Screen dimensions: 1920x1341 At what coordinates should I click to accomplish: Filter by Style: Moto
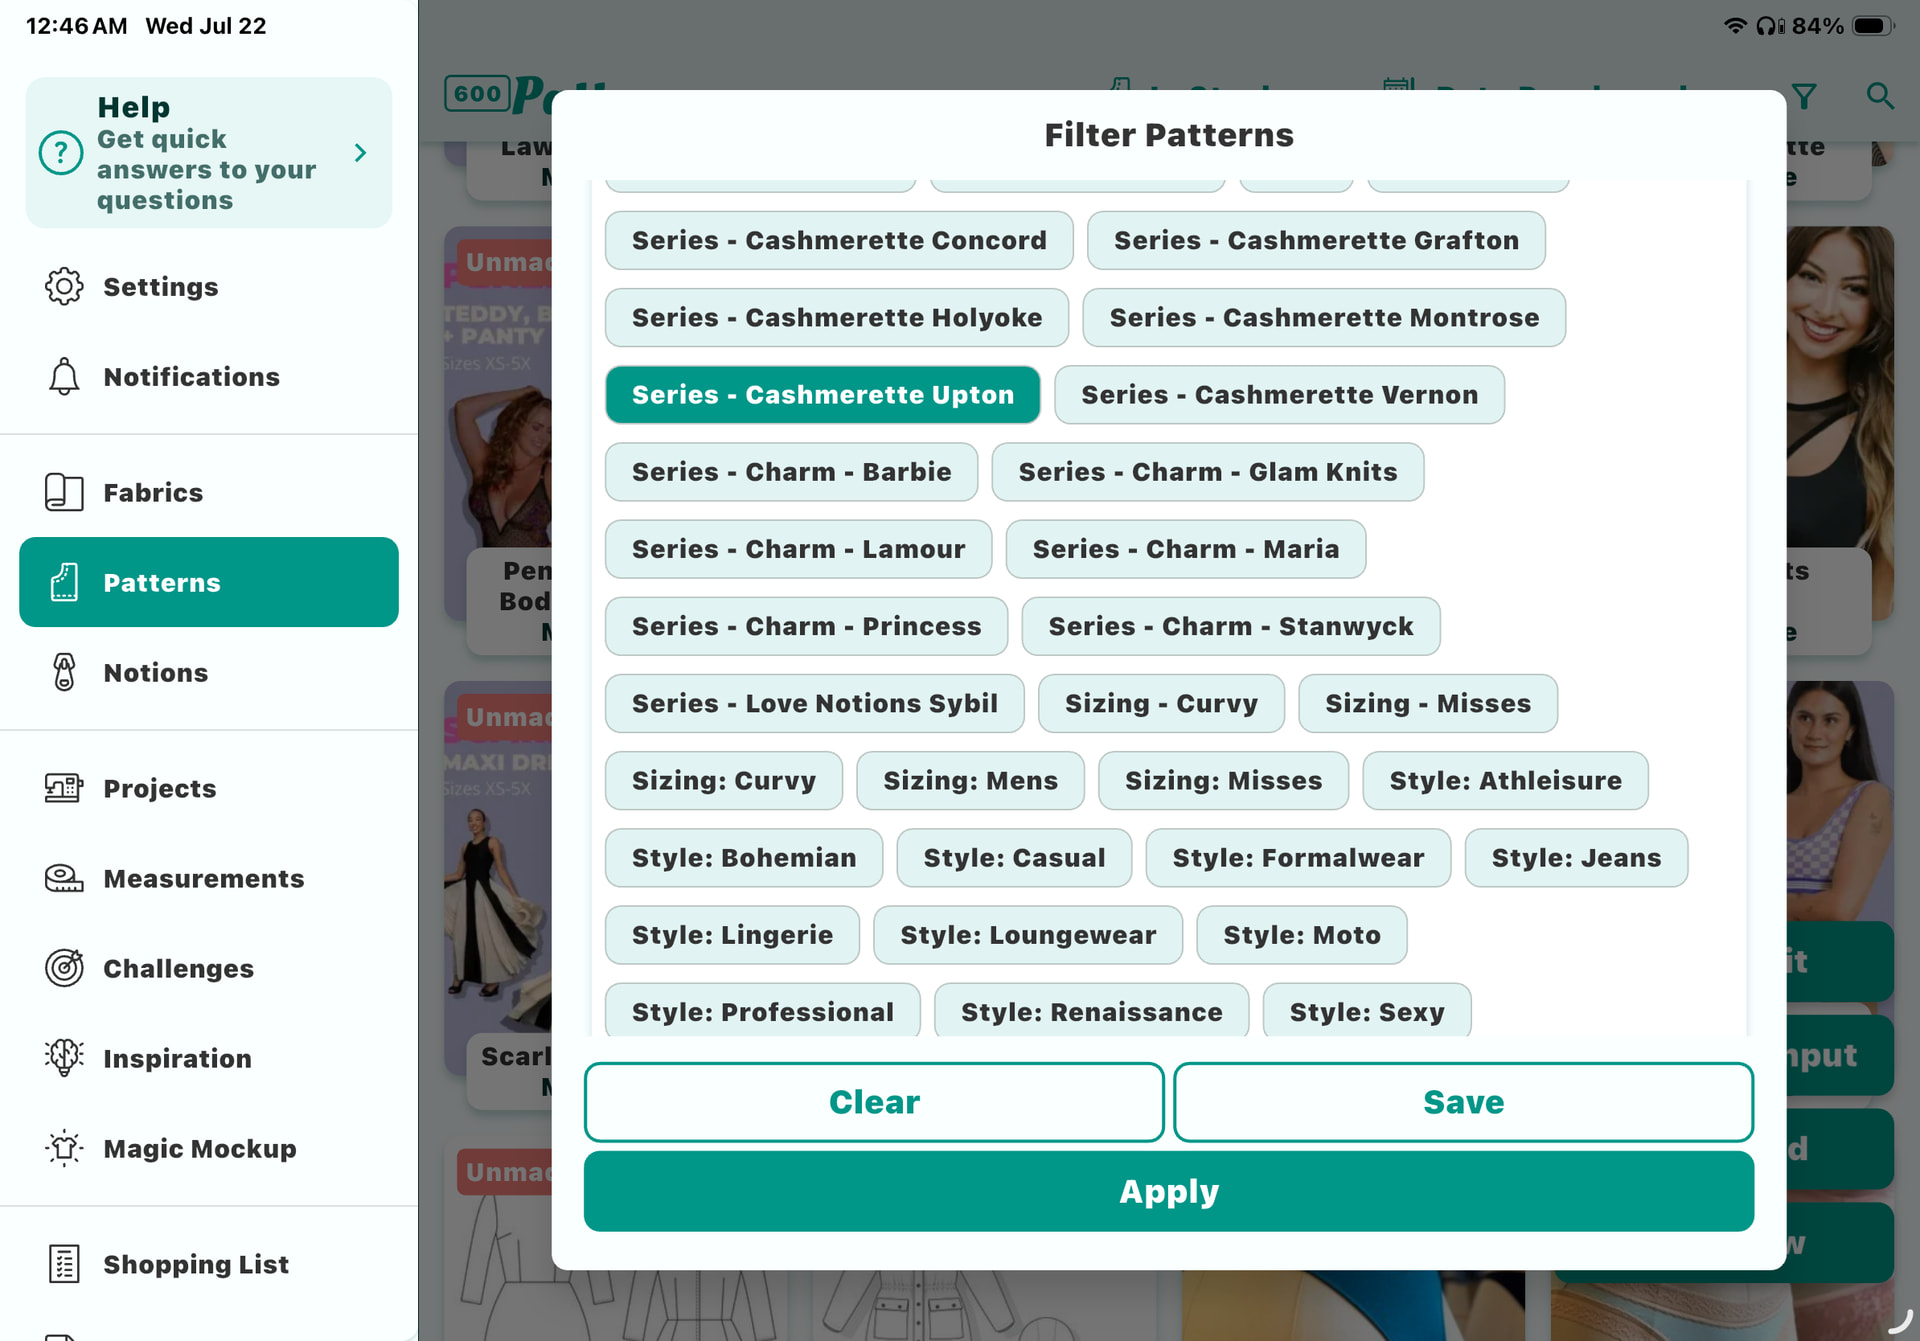[1302, 935]
